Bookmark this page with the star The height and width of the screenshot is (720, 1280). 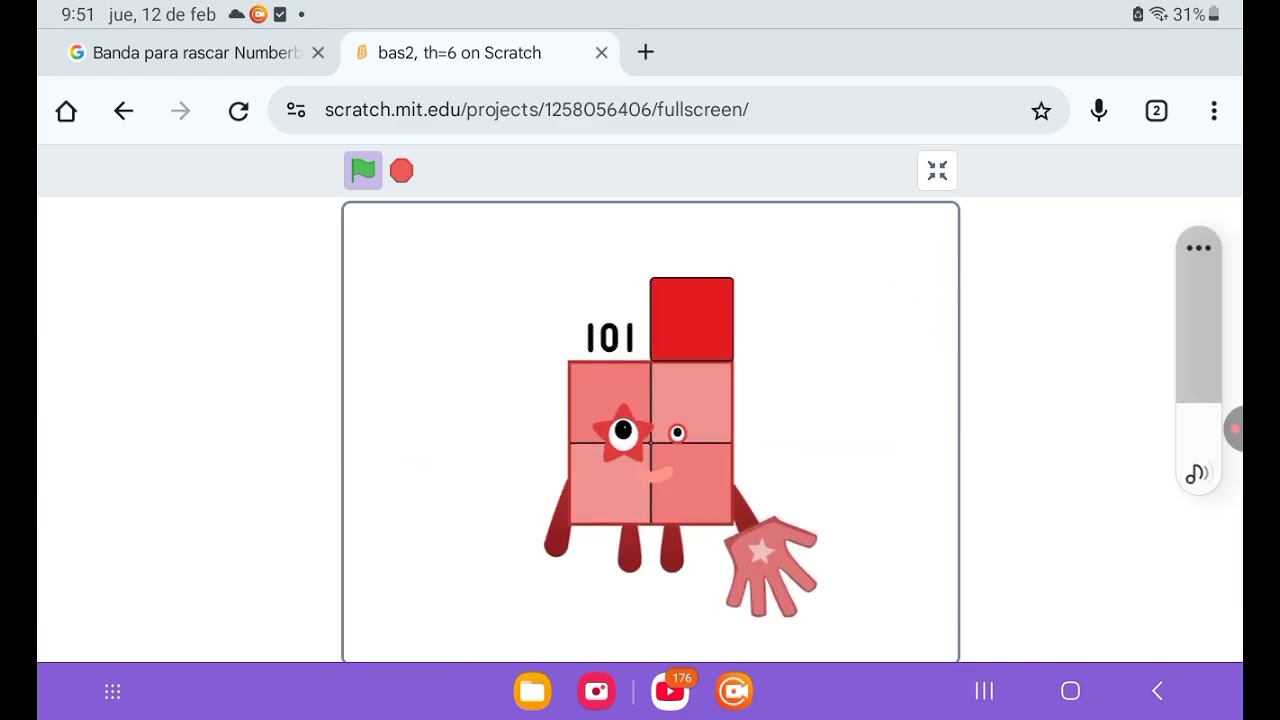(x=1041, y=110)
